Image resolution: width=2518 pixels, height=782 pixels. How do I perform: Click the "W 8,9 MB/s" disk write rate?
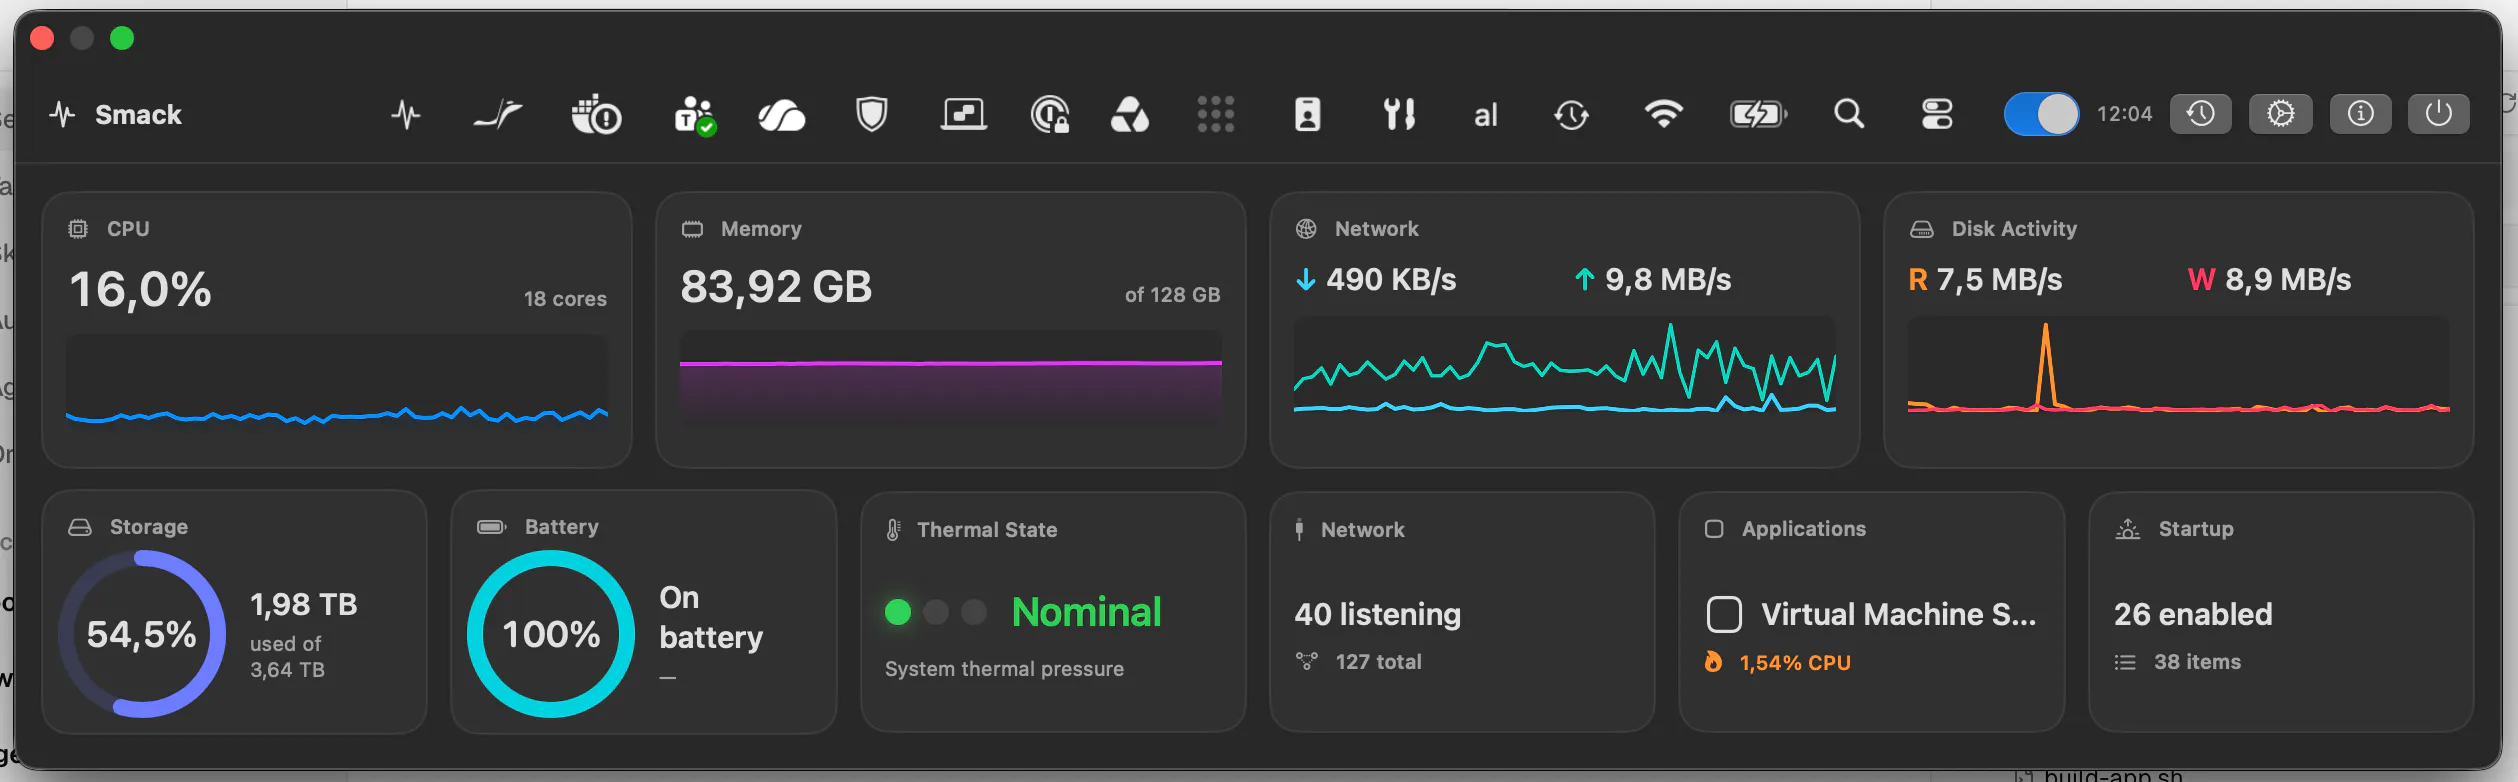tap(2269, 280)
